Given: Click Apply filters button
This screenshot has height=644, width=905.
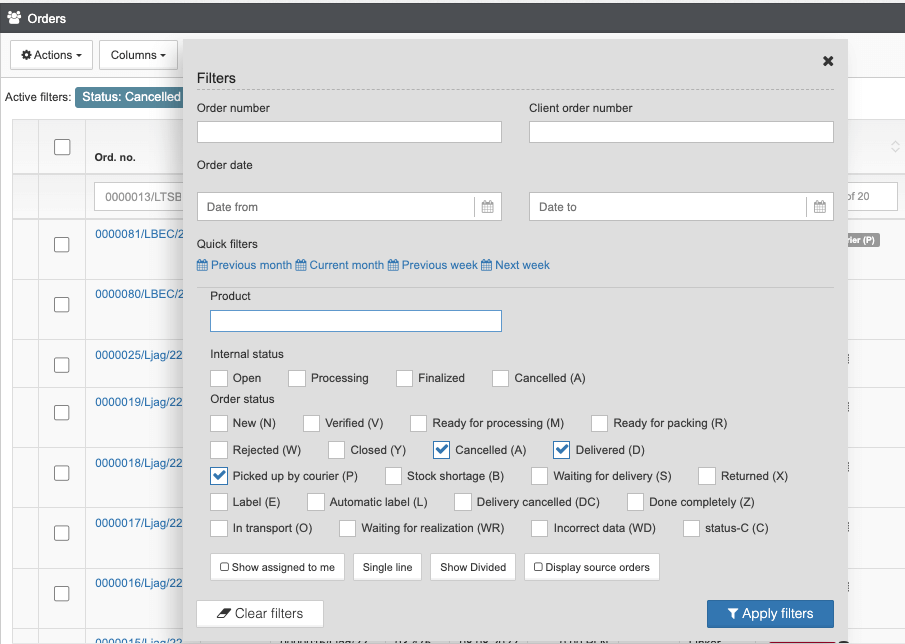Looking at the screenshot, I should (x=770, y=613).
